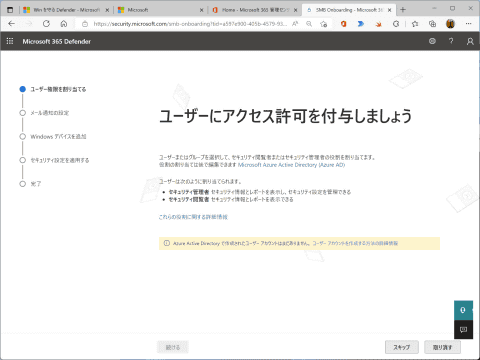This screenshot has width=480, height=360.
Task: Open the app launcher waffle menu
Action: pyautogui.click(x=10, y=41)
